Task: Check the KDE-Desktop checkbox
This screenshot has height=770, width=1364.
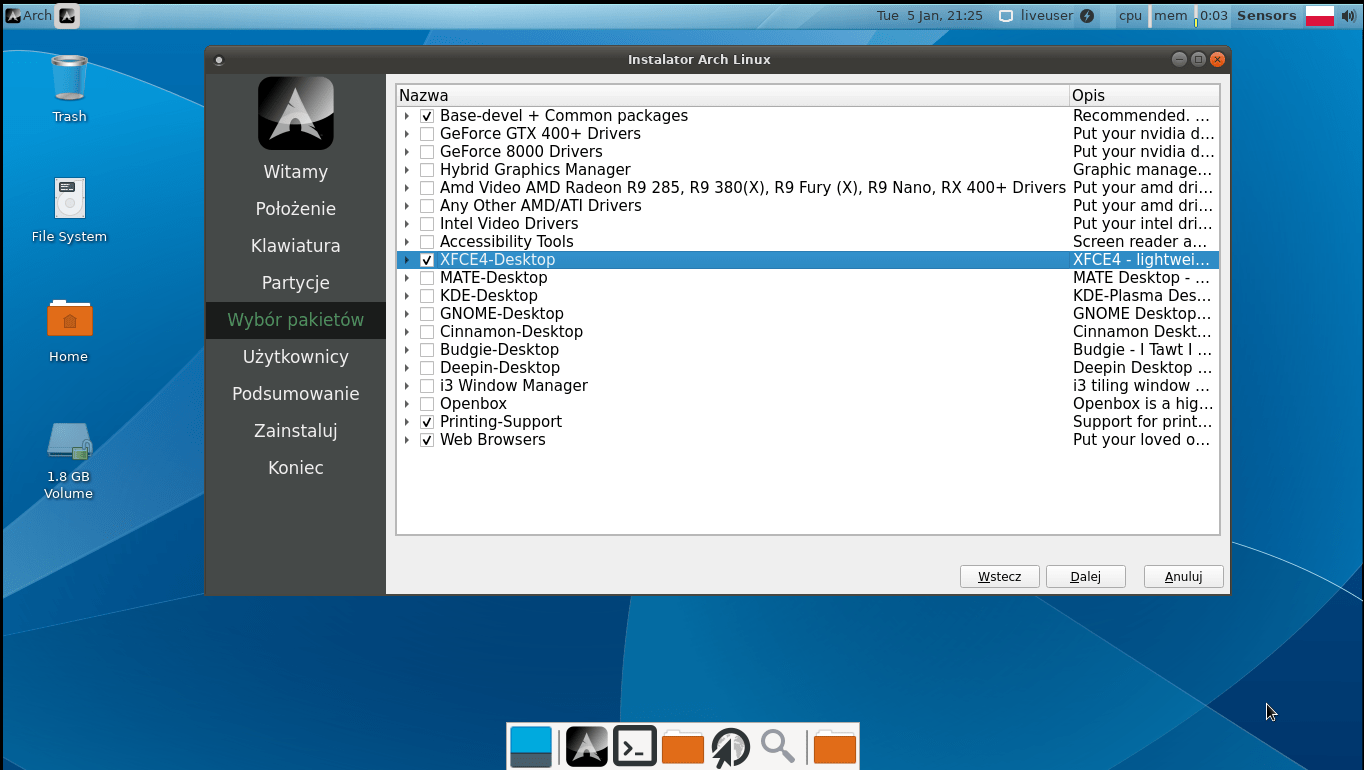Action: pyautogui.click(x=427, y=296)
